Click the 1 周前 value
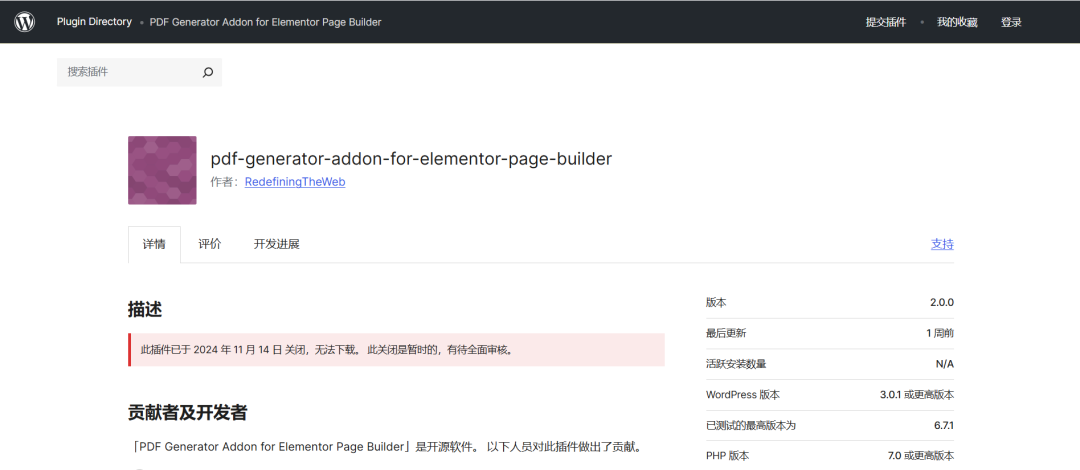This screenshot has width=1080, height=470. (x=939, y=334)
